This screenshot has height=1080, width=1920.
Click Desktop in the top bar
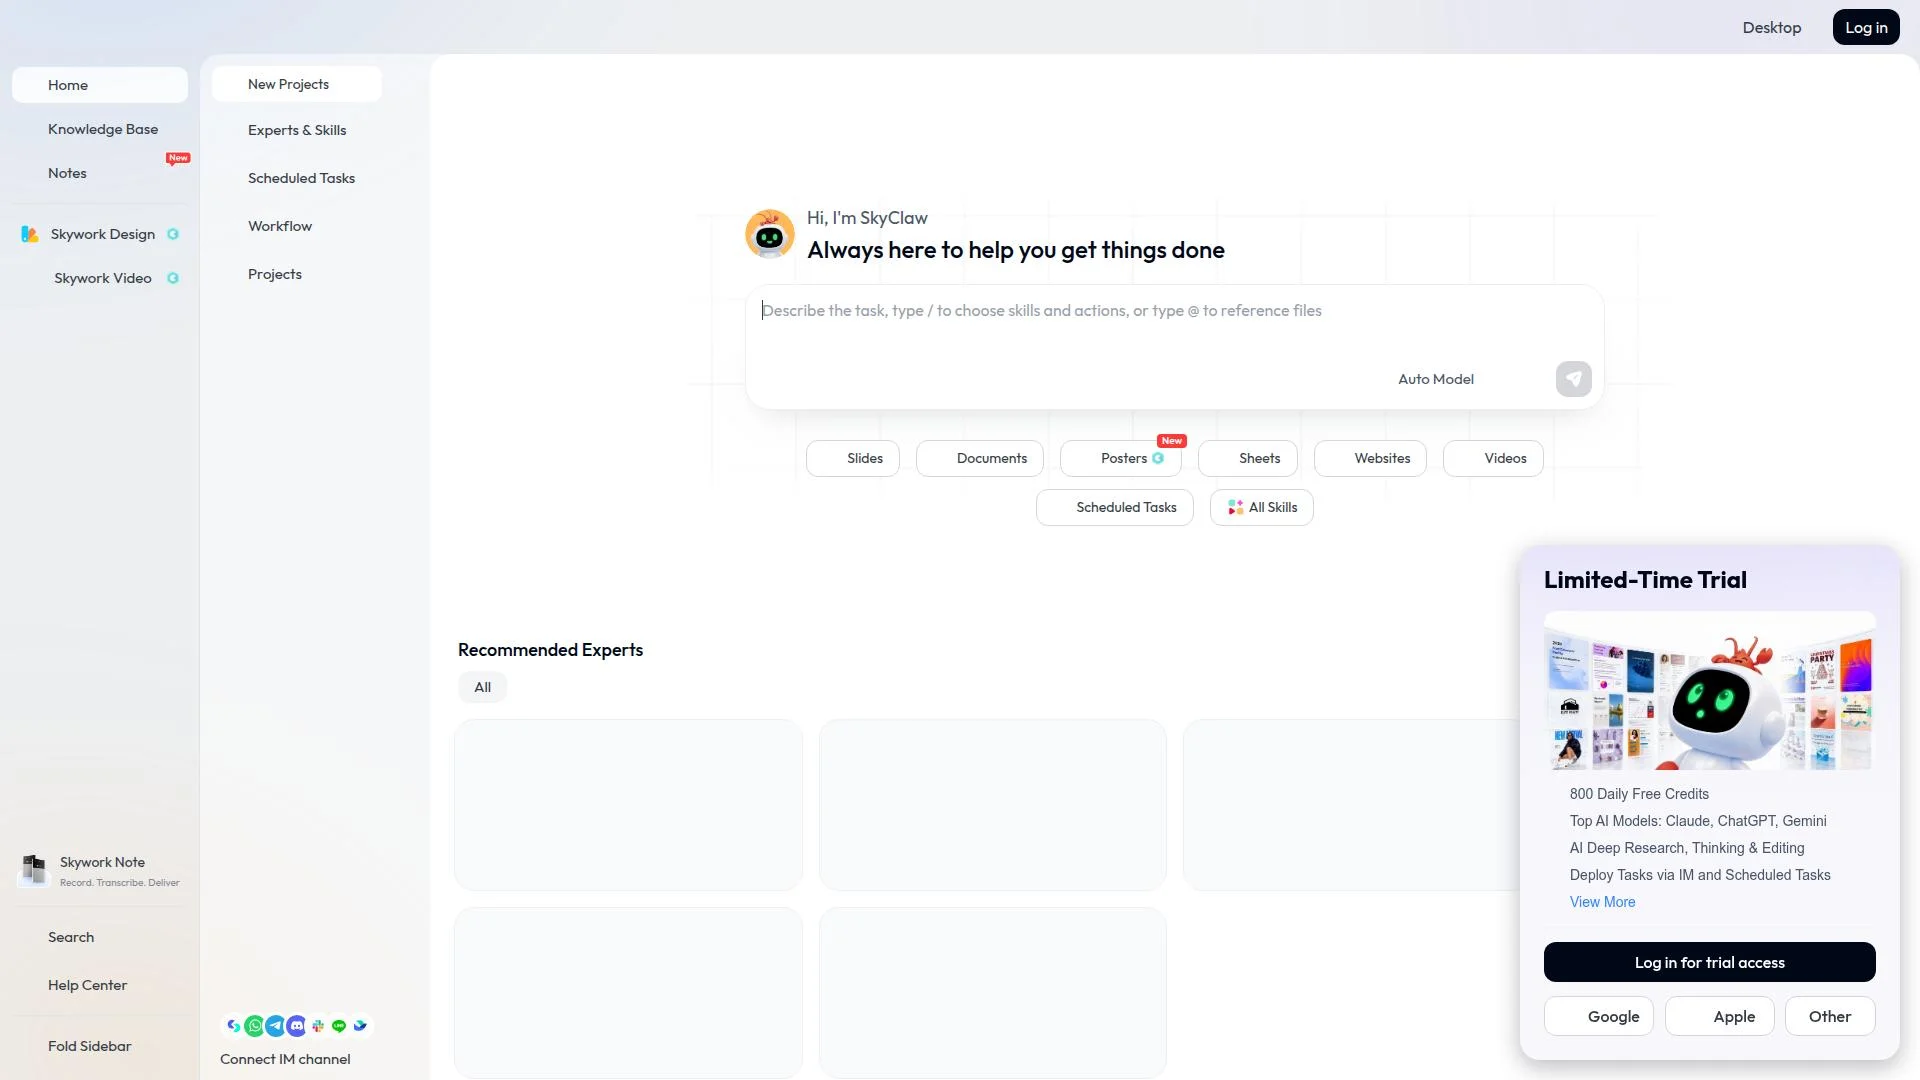tap(1772, 27)
